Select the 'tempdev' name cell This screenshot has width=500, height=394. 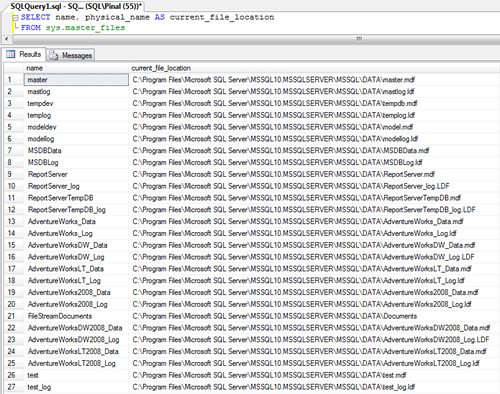coord(76,103)
